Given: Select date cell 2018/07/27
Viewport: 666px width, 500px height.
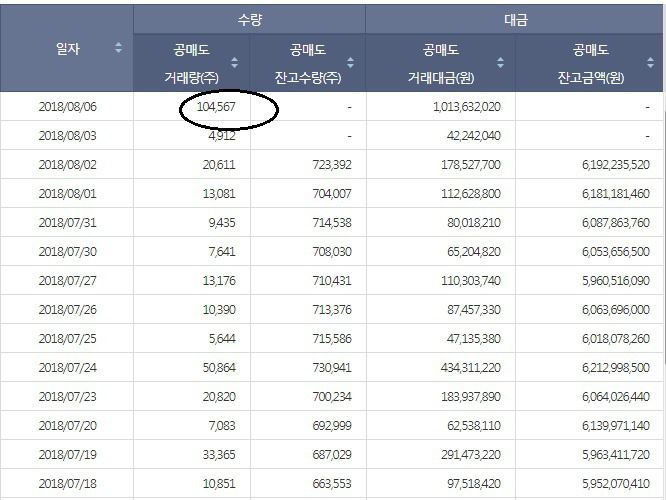Looking at the screenshot, I should 68,280.
